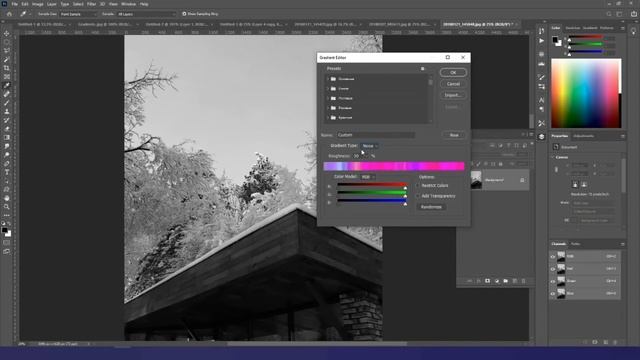
Task: Select the Lasso tool
Action: [7, 51]
